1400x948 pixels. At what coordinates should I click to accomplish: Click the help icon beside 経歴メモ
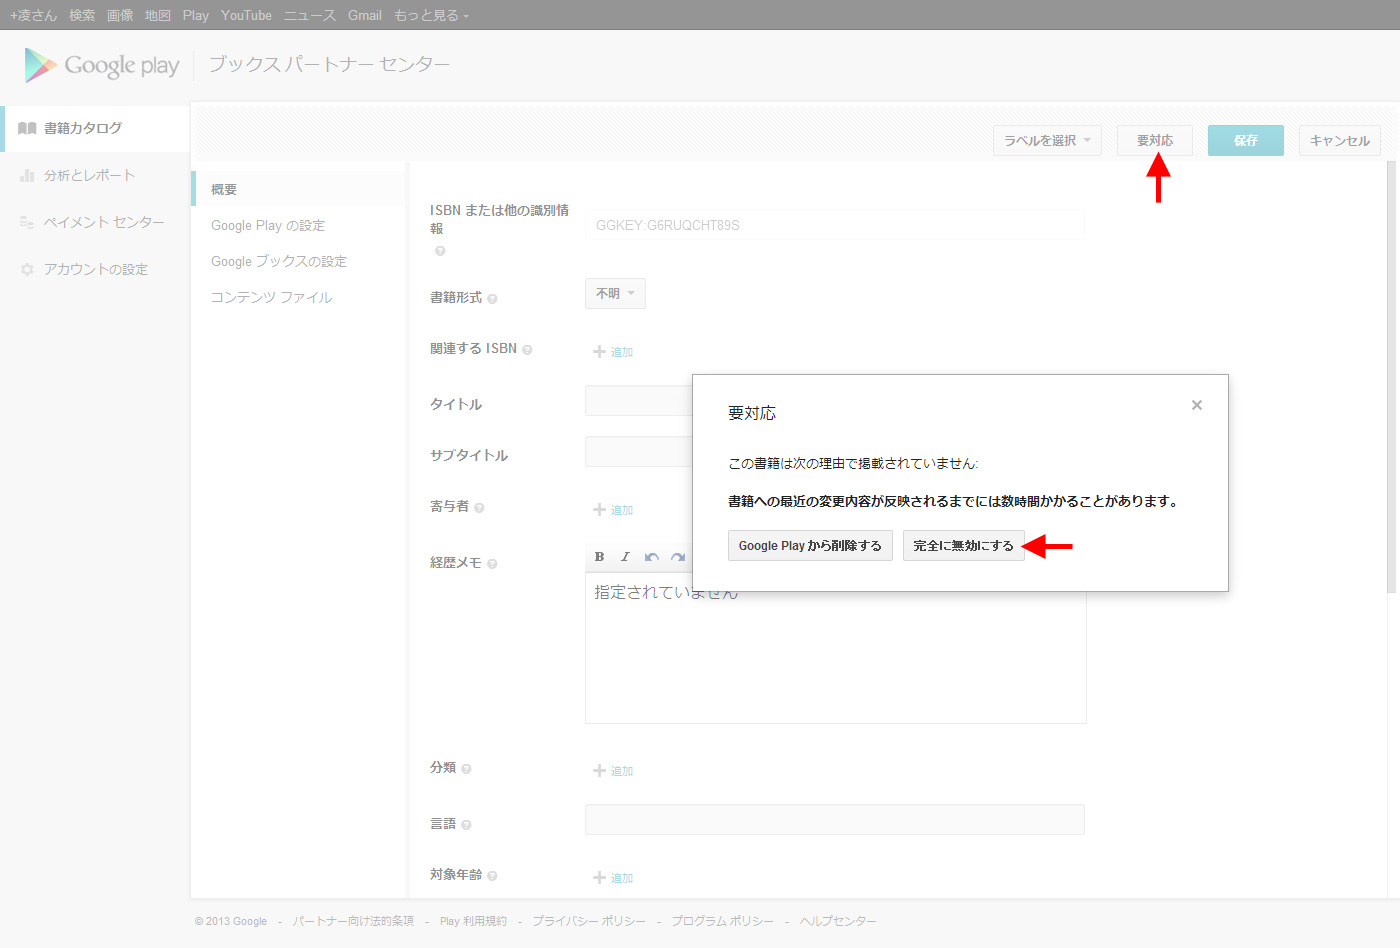[x=492, y=564]
